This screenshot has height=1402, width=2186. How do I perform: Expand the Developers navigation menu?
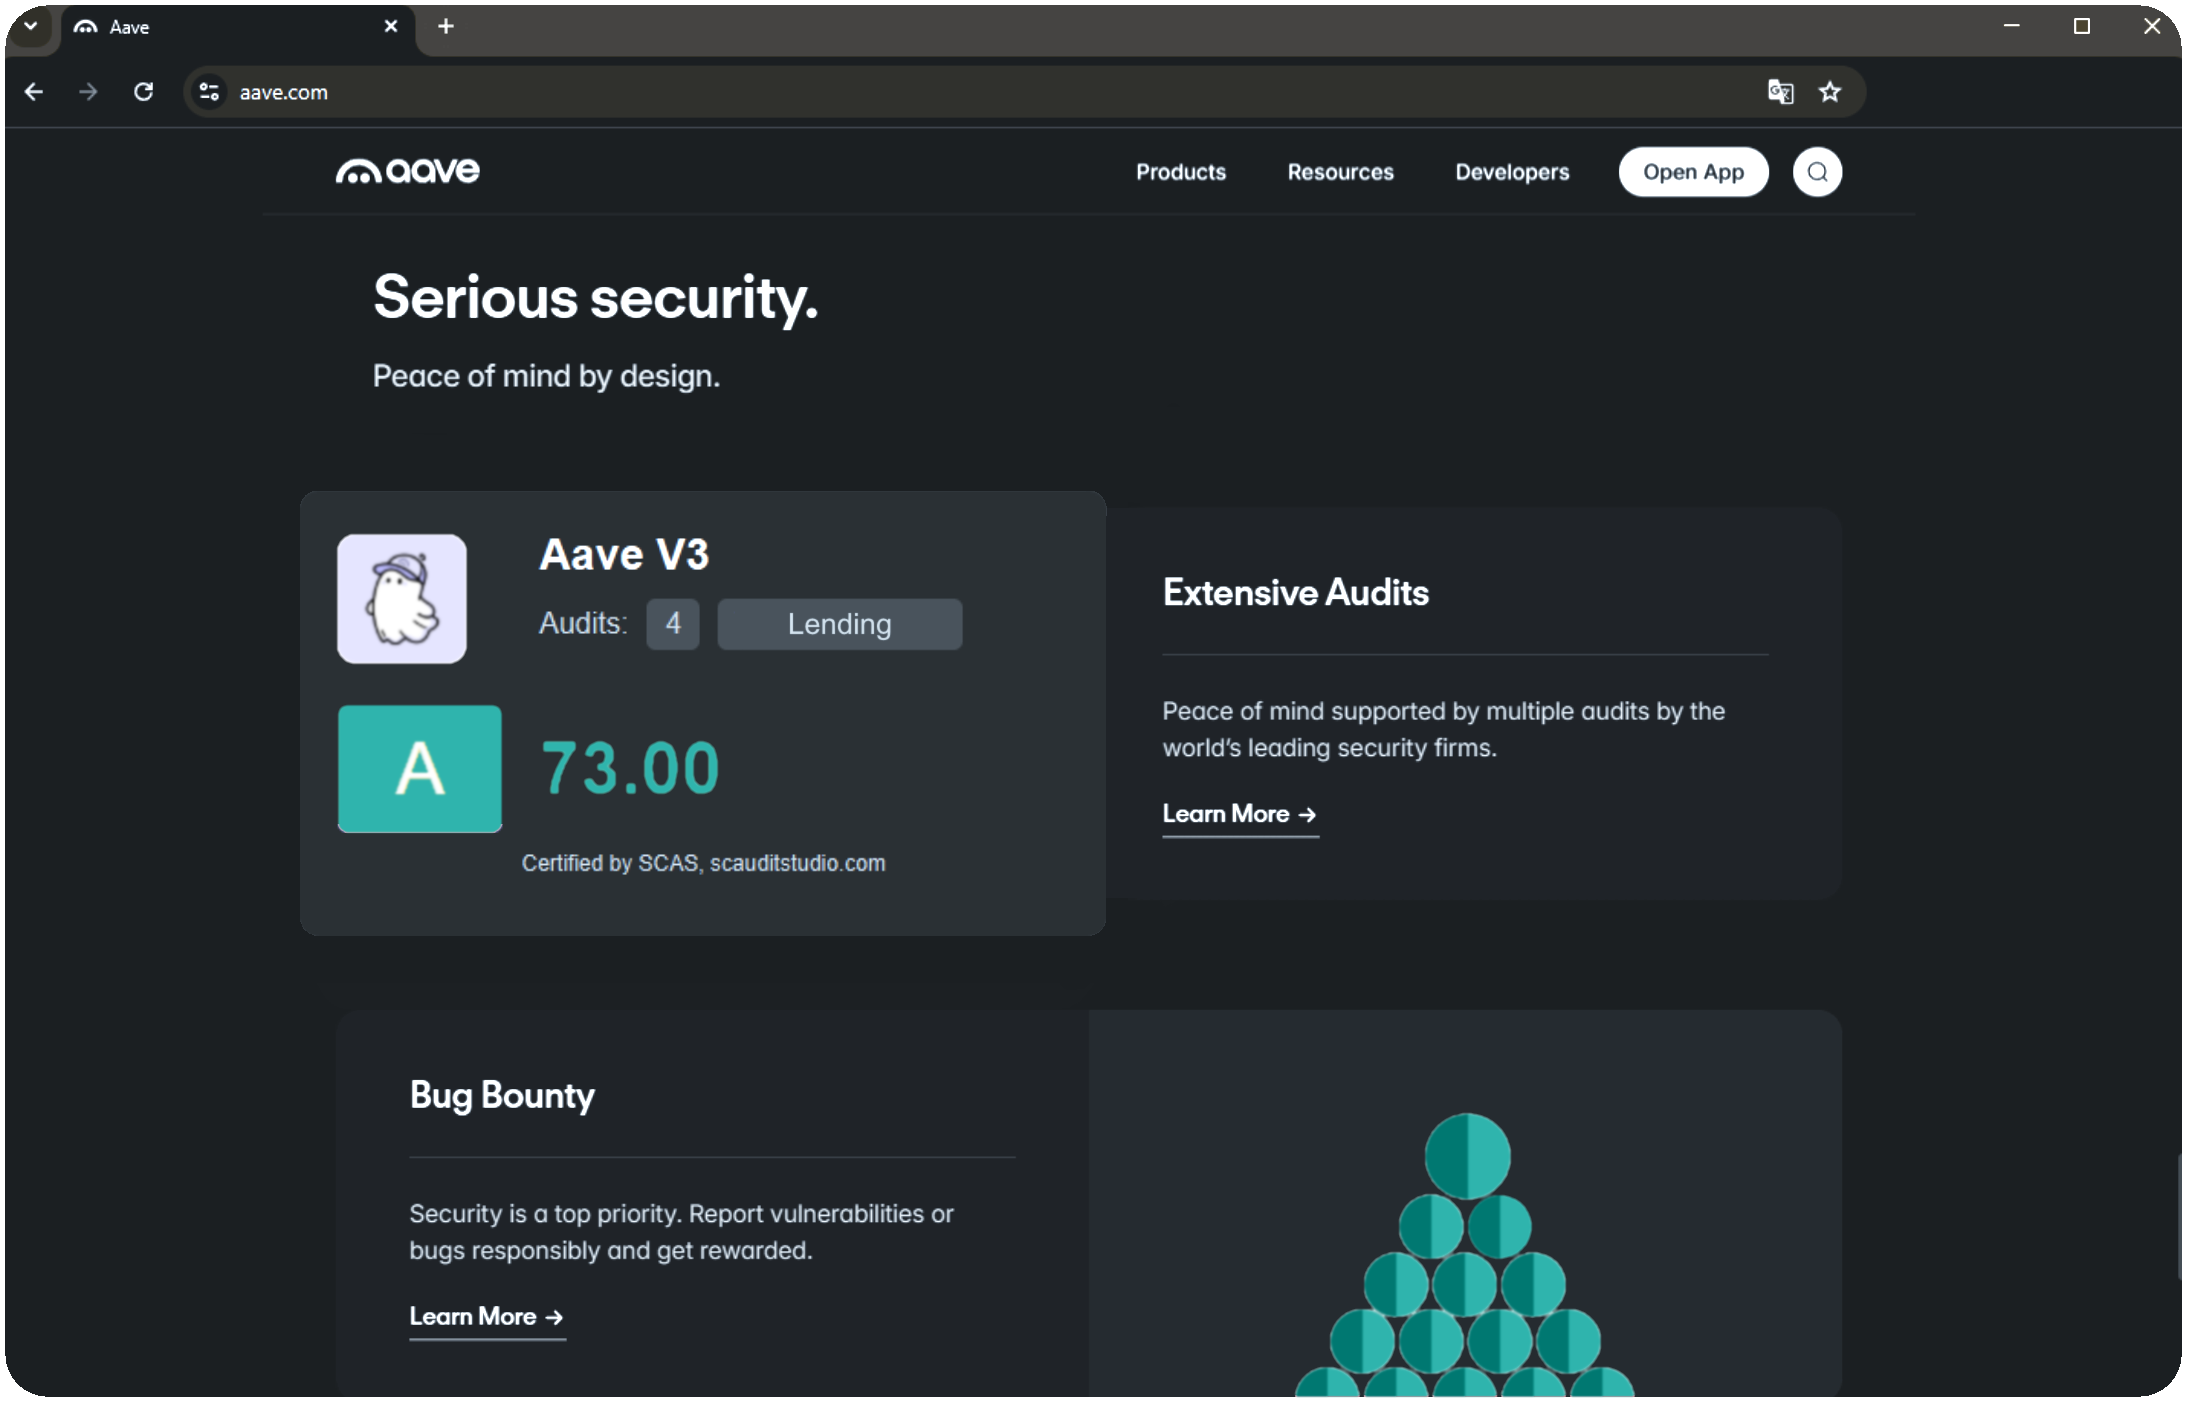(x=1512, y=171)
